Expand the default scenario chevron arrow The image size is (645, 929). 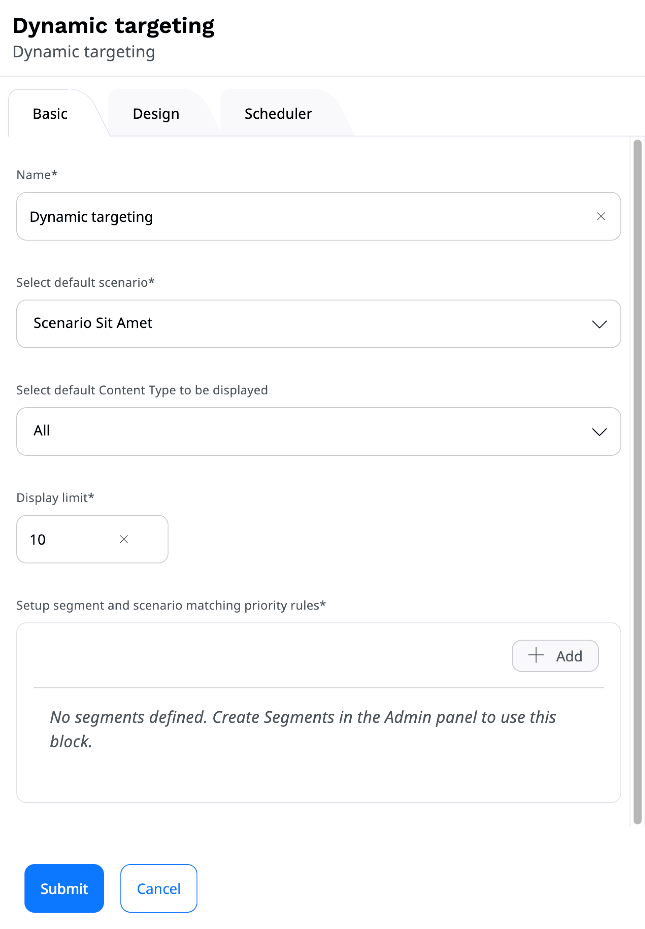coord(599,324)
